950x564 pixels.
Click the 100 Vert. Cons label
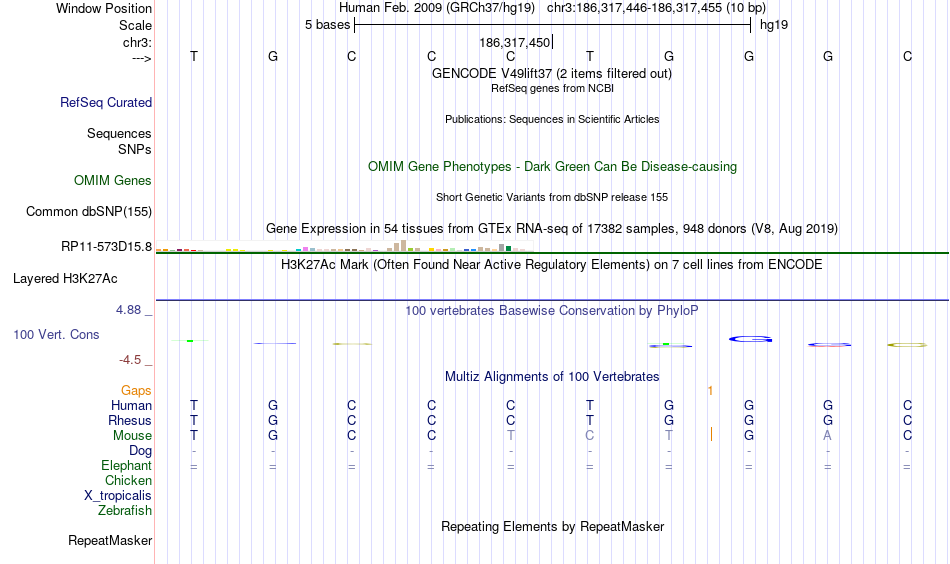[56, 334]
